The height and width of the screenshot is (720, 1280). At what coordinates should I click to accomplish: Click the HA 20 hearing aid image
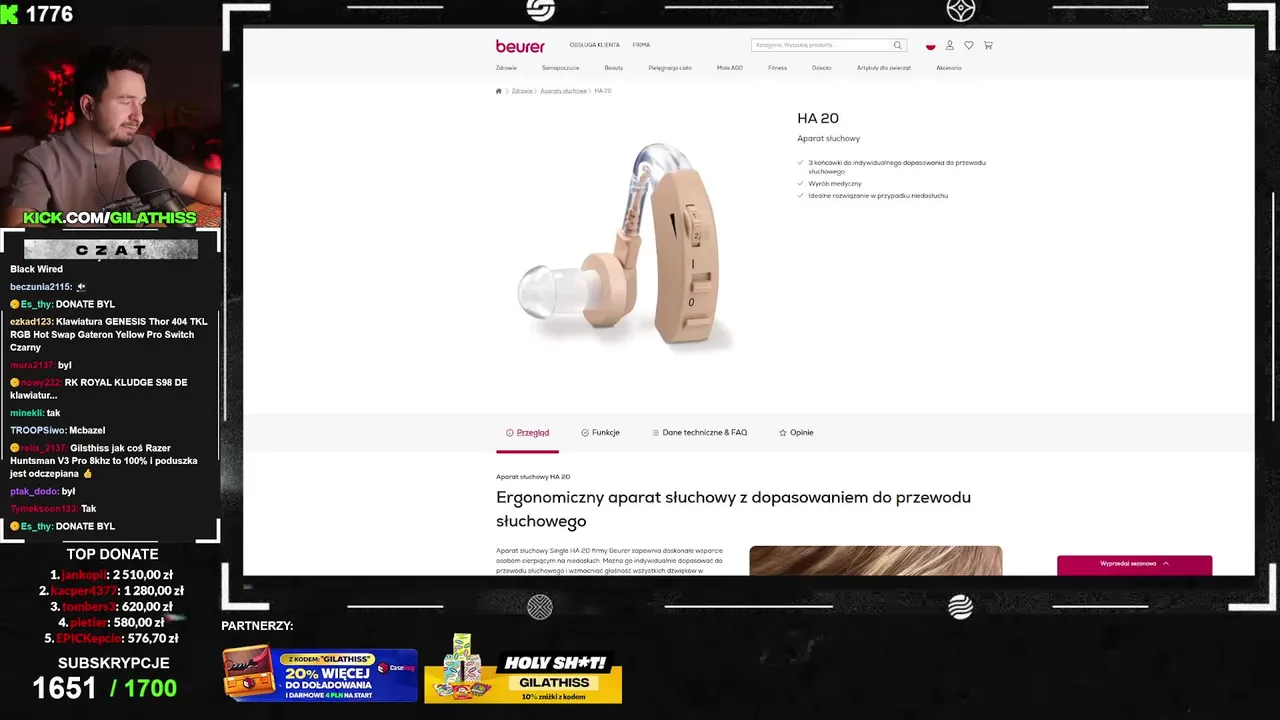[x=626, y=247]
